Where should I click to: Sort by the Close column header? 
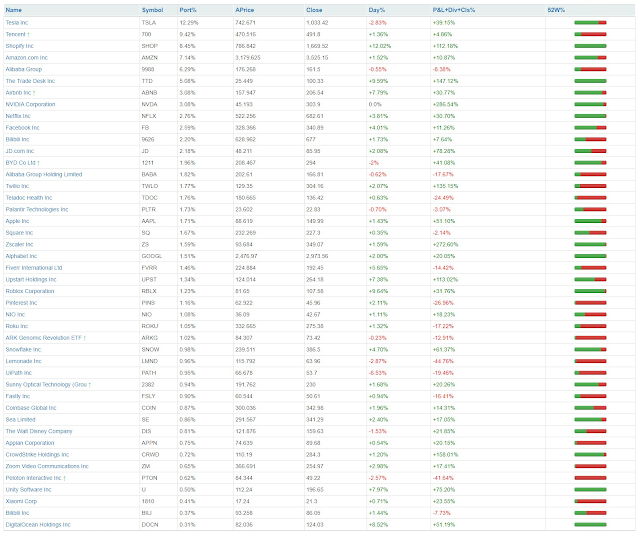[x=314, y=10]
